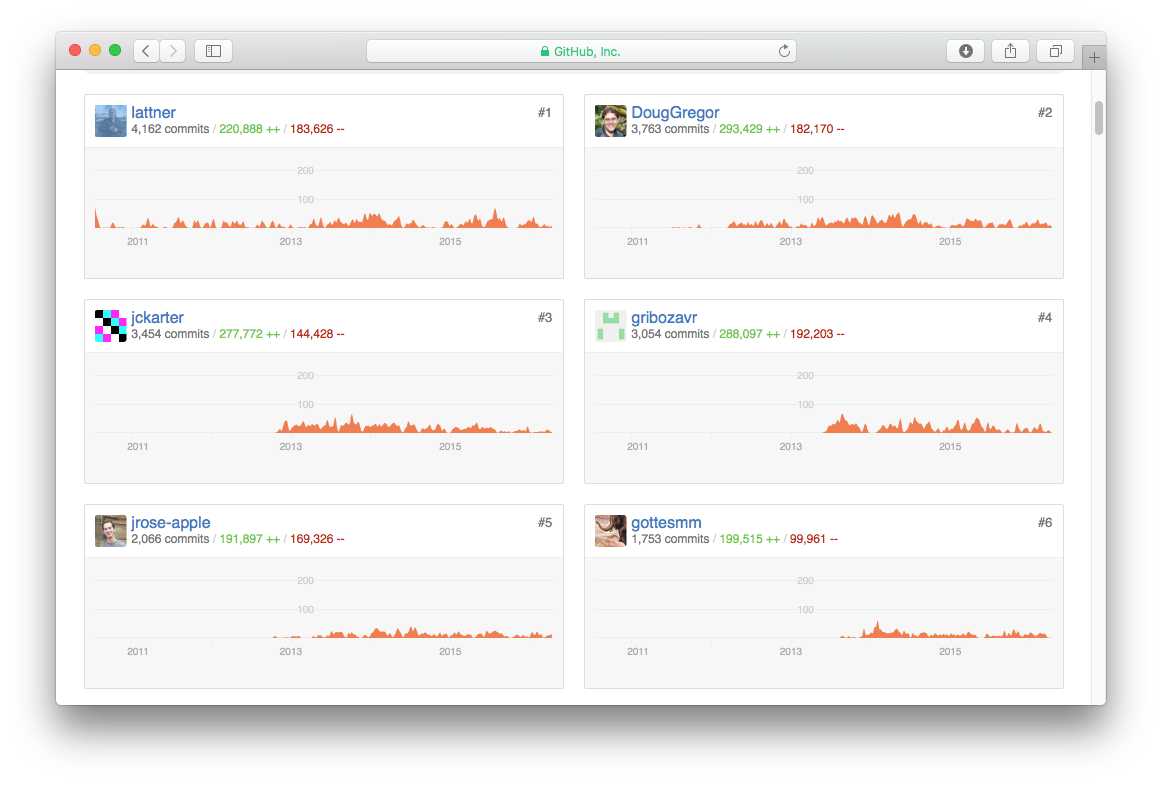Viewport: 1162px width, 785px height.
Task: Click 2013 axis label in lattner's graph
Action: click(290, 242)
